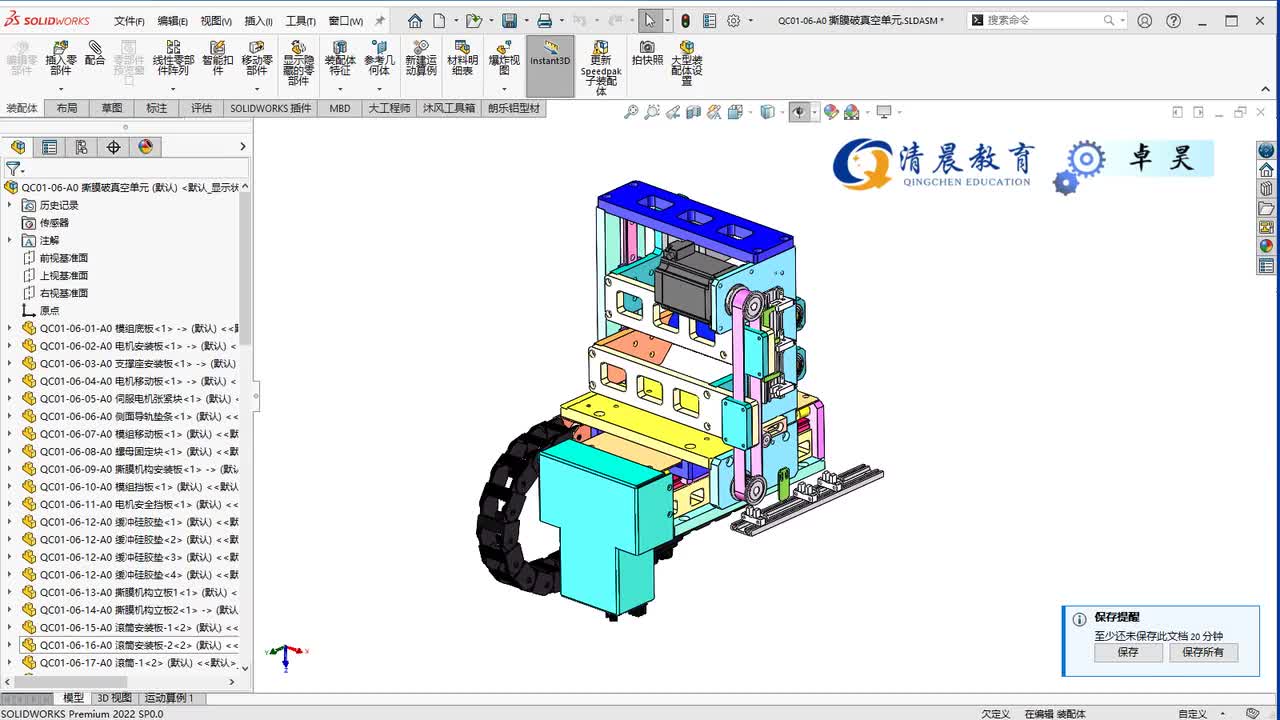Switch to the 评估 ribbon tab
Viewport: 1280px width, 720px height.
pyautogui.click(x=202, y=108)
